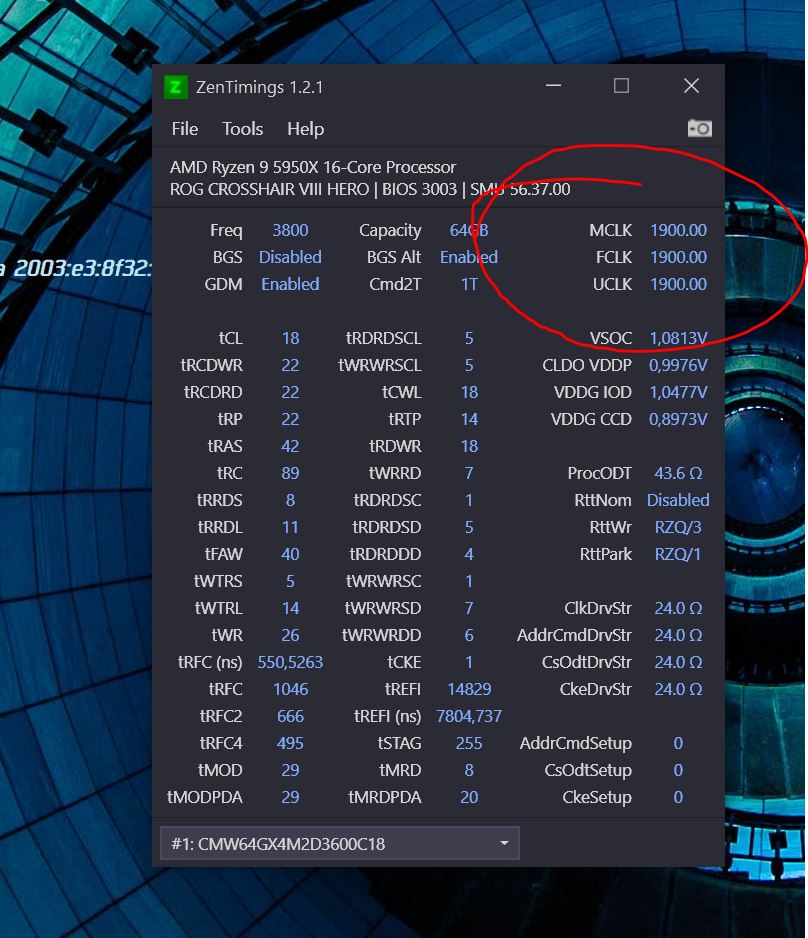Expand the CMW64GX4M2D3600C18 DIMM list arrow
This screenshot has width=808, height=938.
click(504, 843)
